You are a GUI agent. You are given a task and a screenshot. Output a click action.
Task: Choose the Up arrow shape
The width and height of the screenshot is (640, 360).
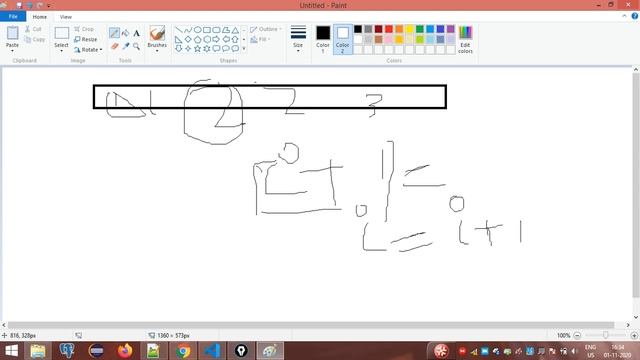(235, 40)
